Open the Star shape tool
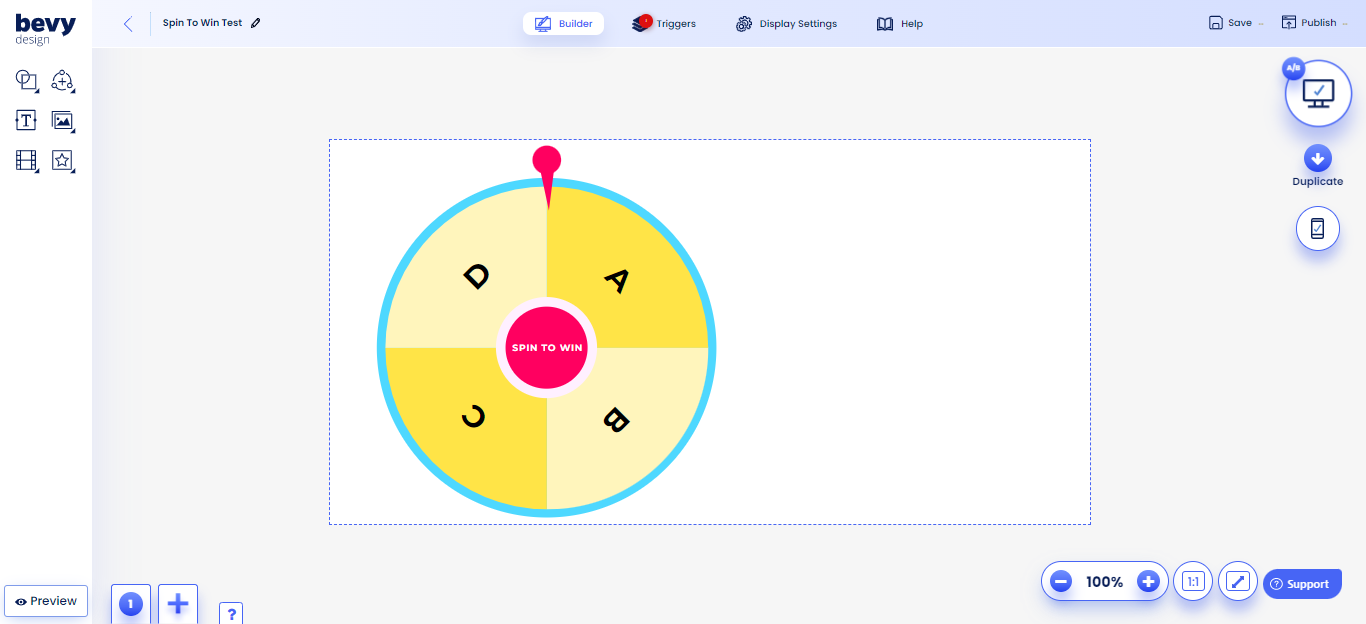 (62, 160)
